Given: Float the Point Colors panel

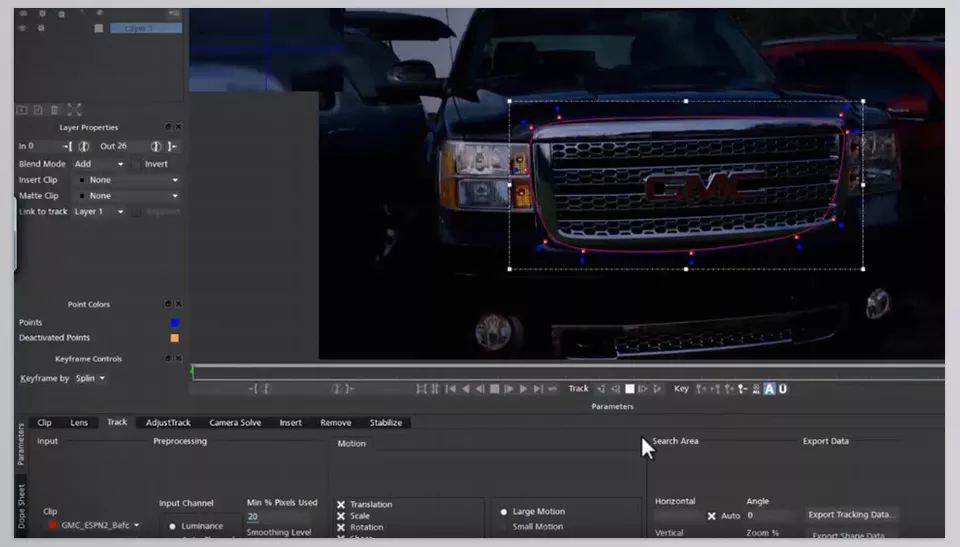Looking at the screenshot, I should pos(168,304).
